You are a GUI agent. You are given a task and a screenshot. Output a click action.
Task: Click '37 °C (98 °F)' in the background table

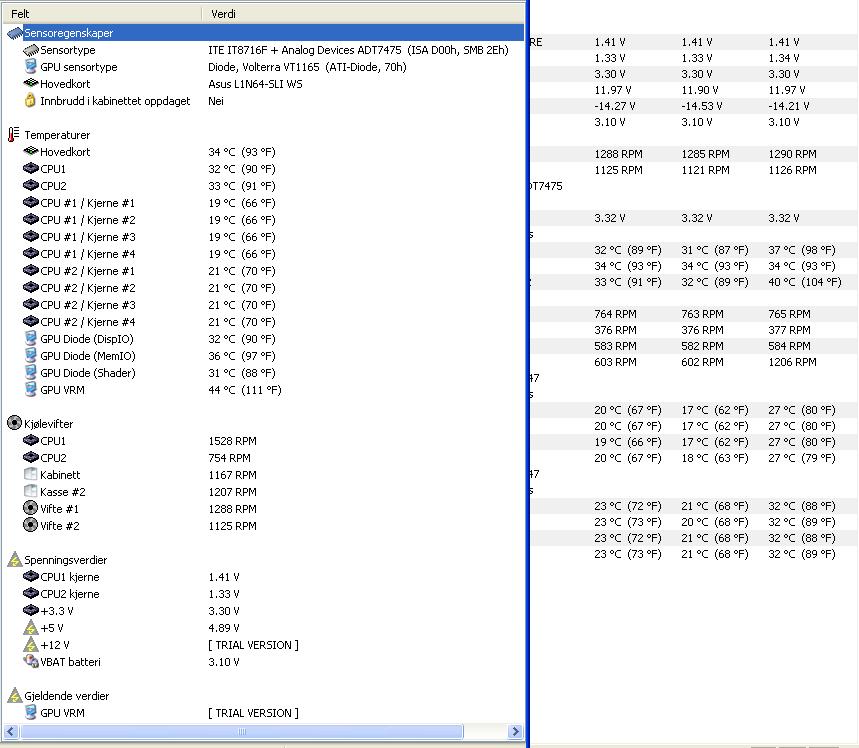802,250
